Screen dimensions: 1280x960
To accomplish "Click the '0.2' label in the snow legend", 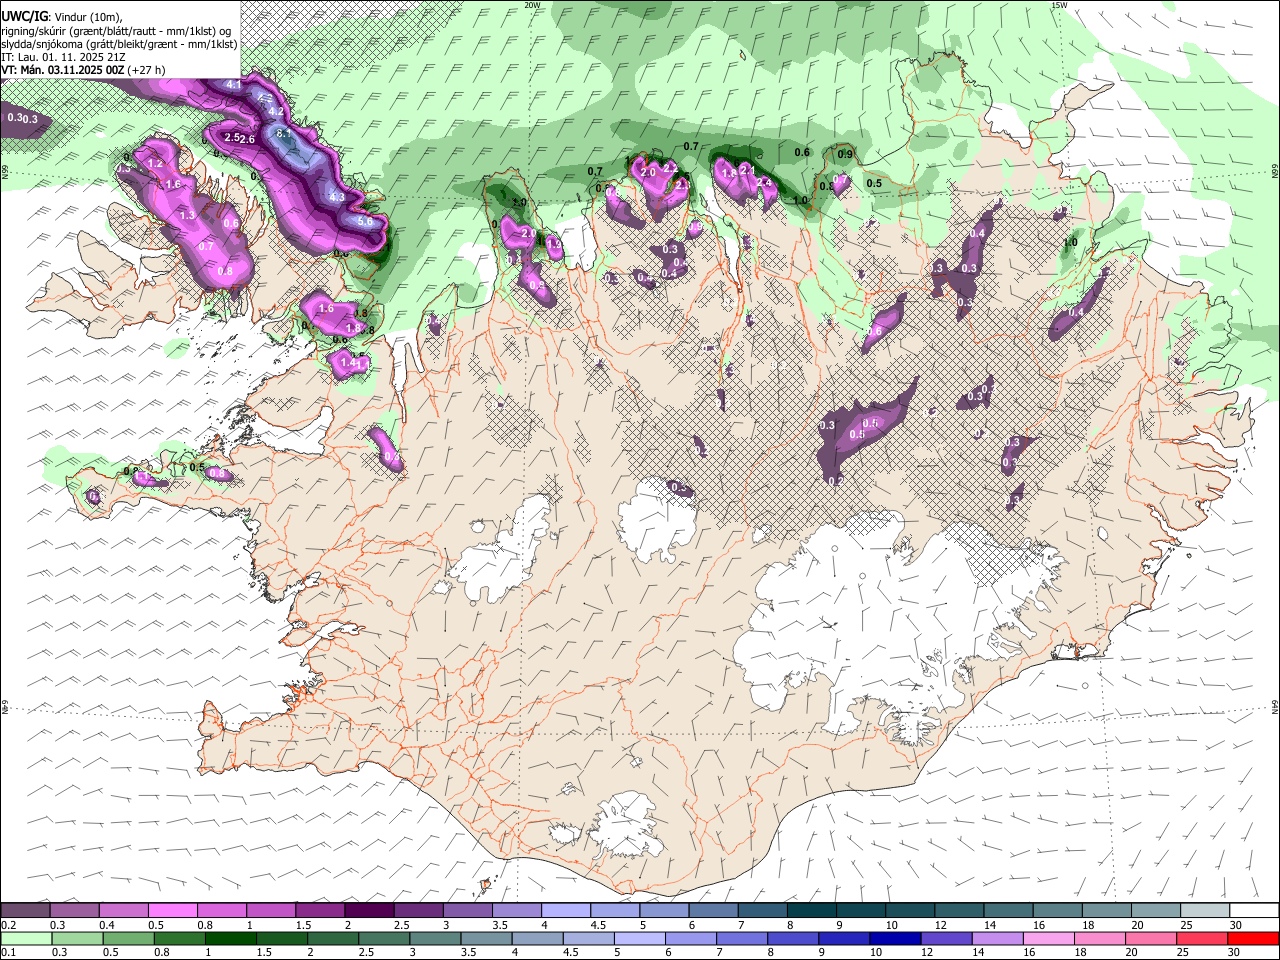I will click(8, 925).
